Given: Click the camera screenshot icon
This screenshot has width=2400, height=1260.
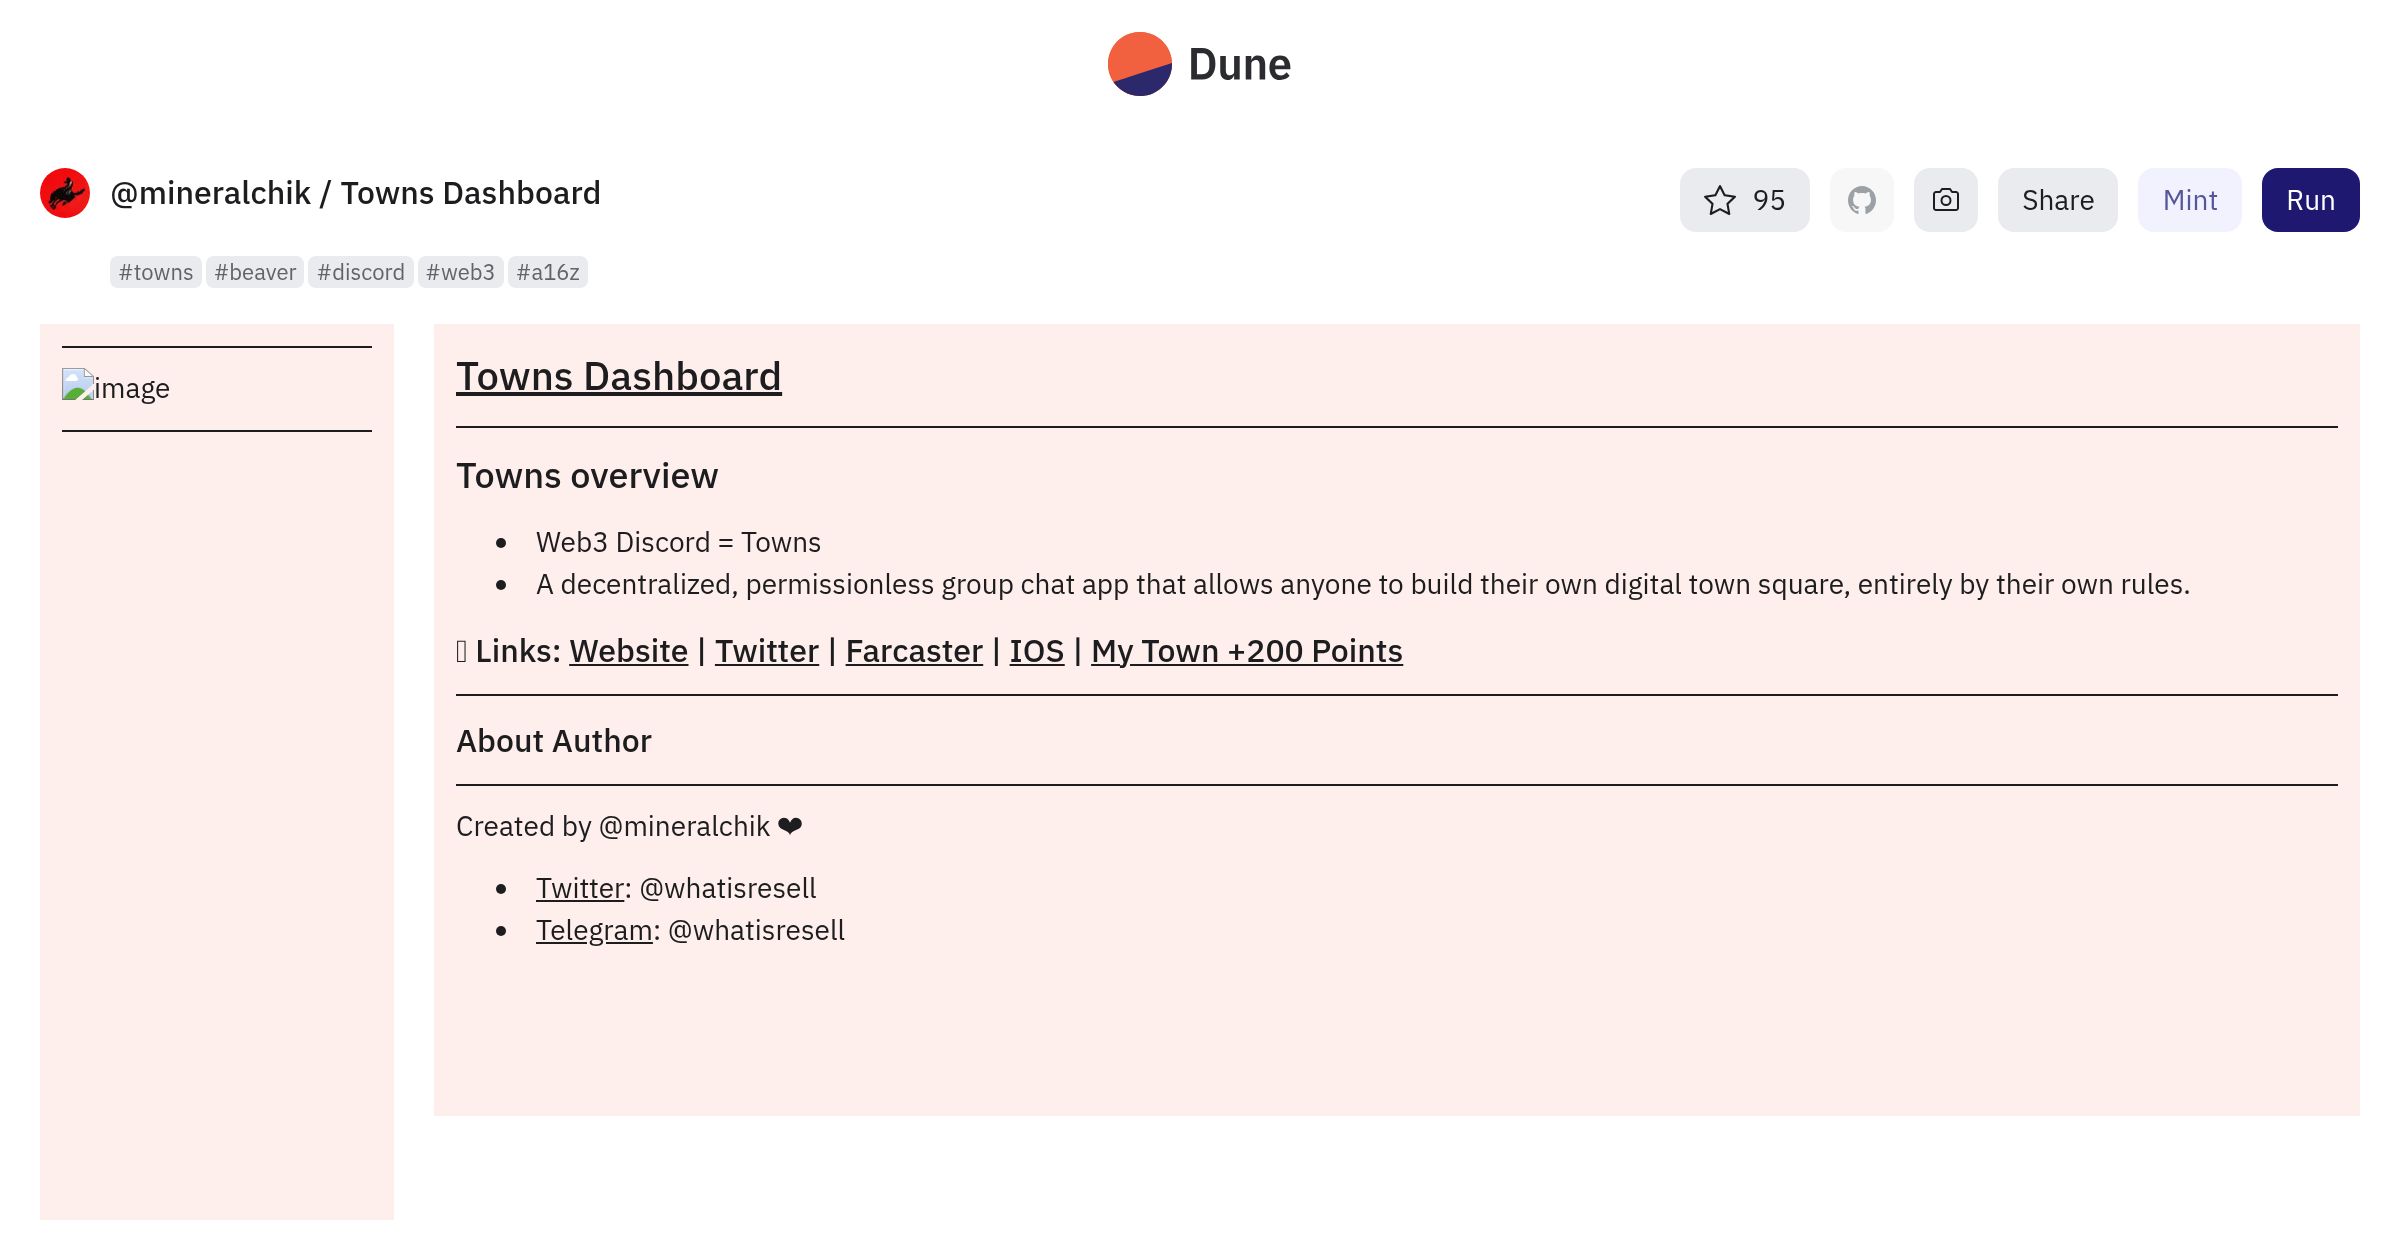Looking at the screenshot, I should (1945, 200).
